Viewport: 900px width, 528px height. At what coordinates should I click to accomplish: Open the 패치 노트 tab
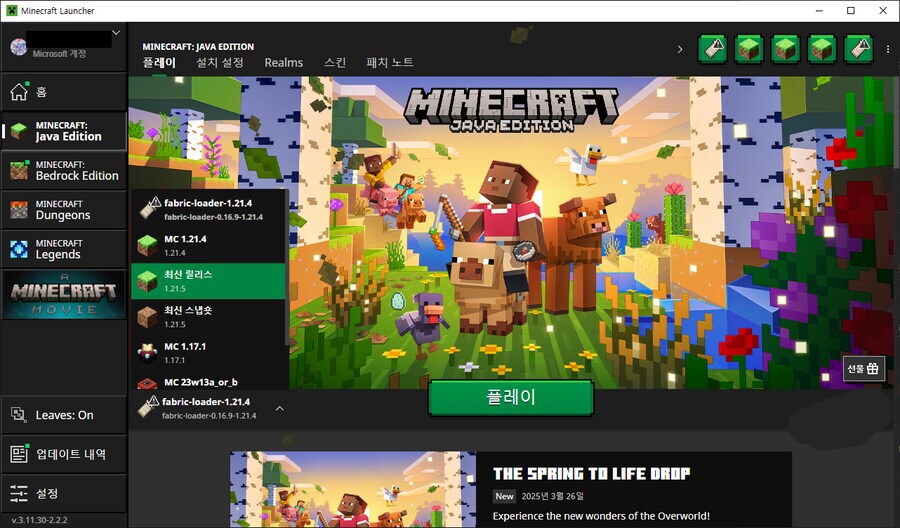pos(390,63)
